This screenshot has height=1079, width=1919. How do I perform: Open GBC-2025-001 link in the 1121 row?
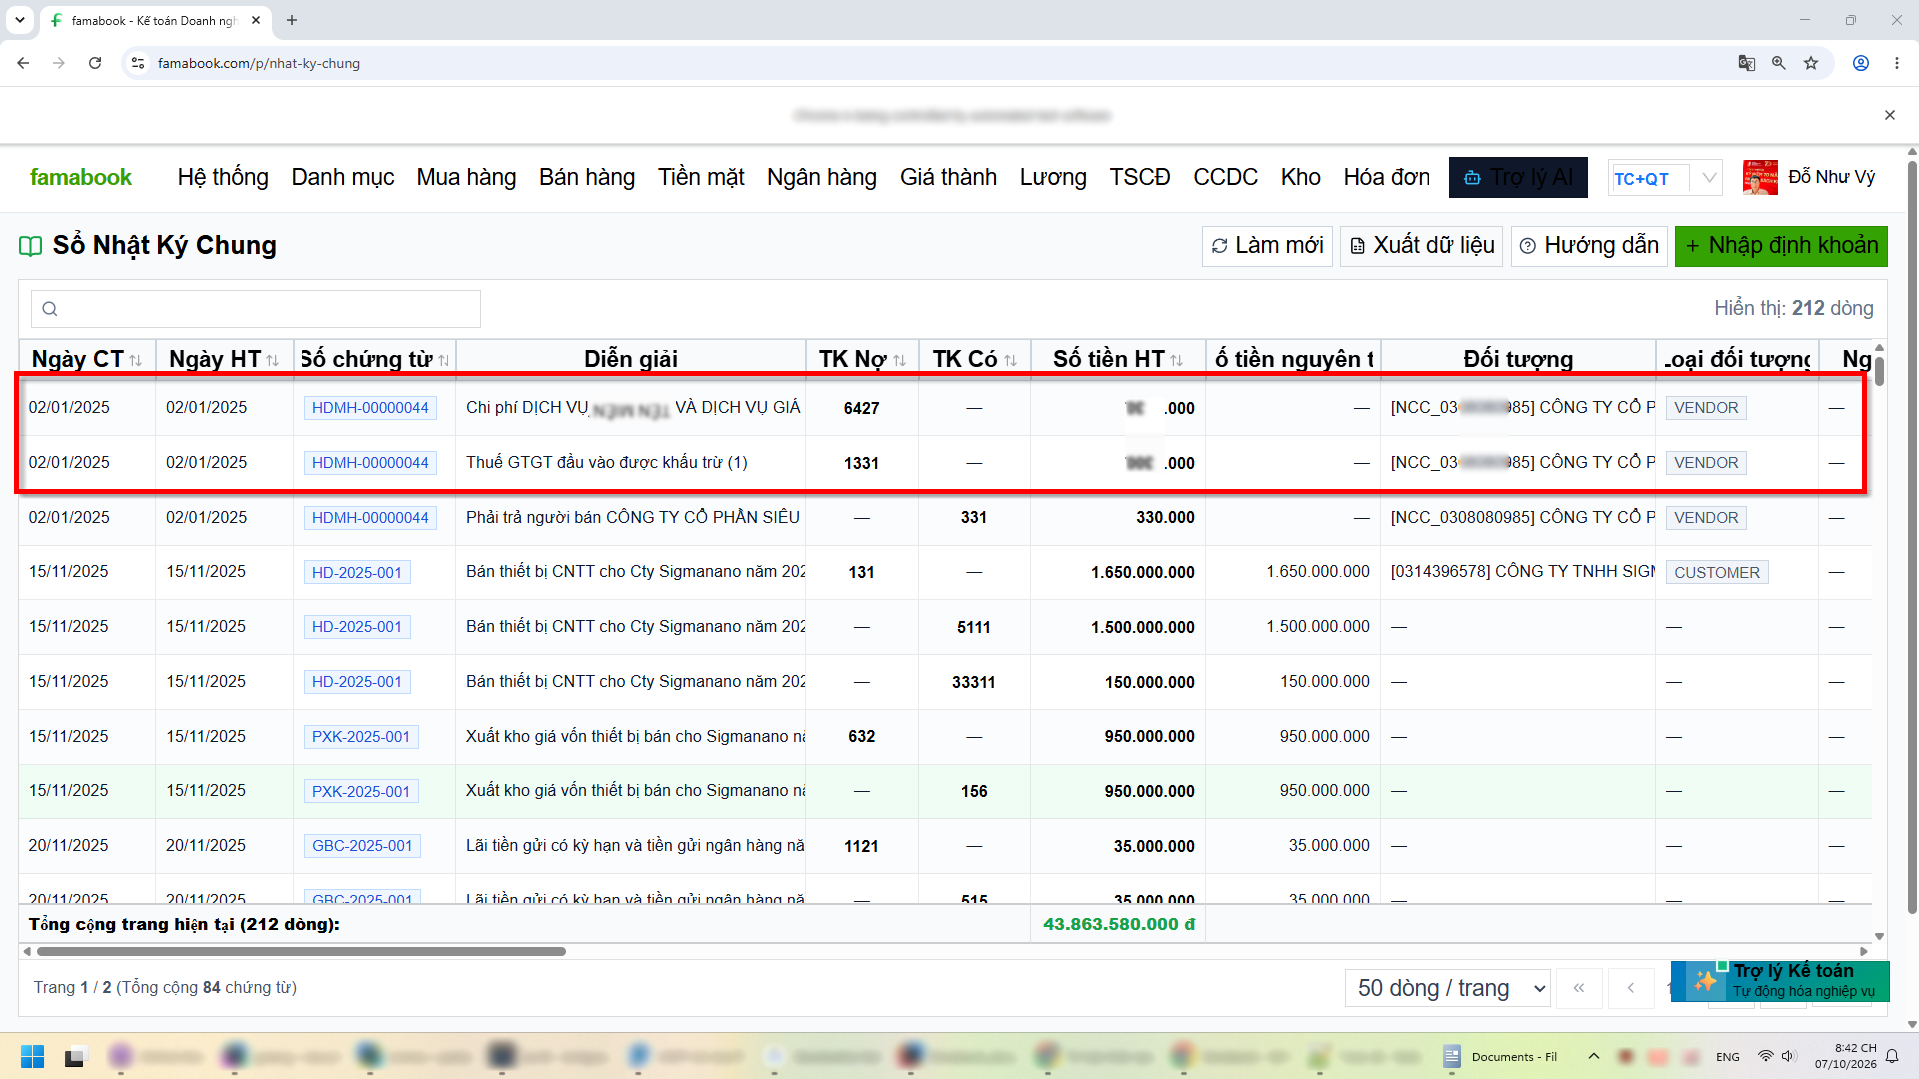click(x=362, y=846)
